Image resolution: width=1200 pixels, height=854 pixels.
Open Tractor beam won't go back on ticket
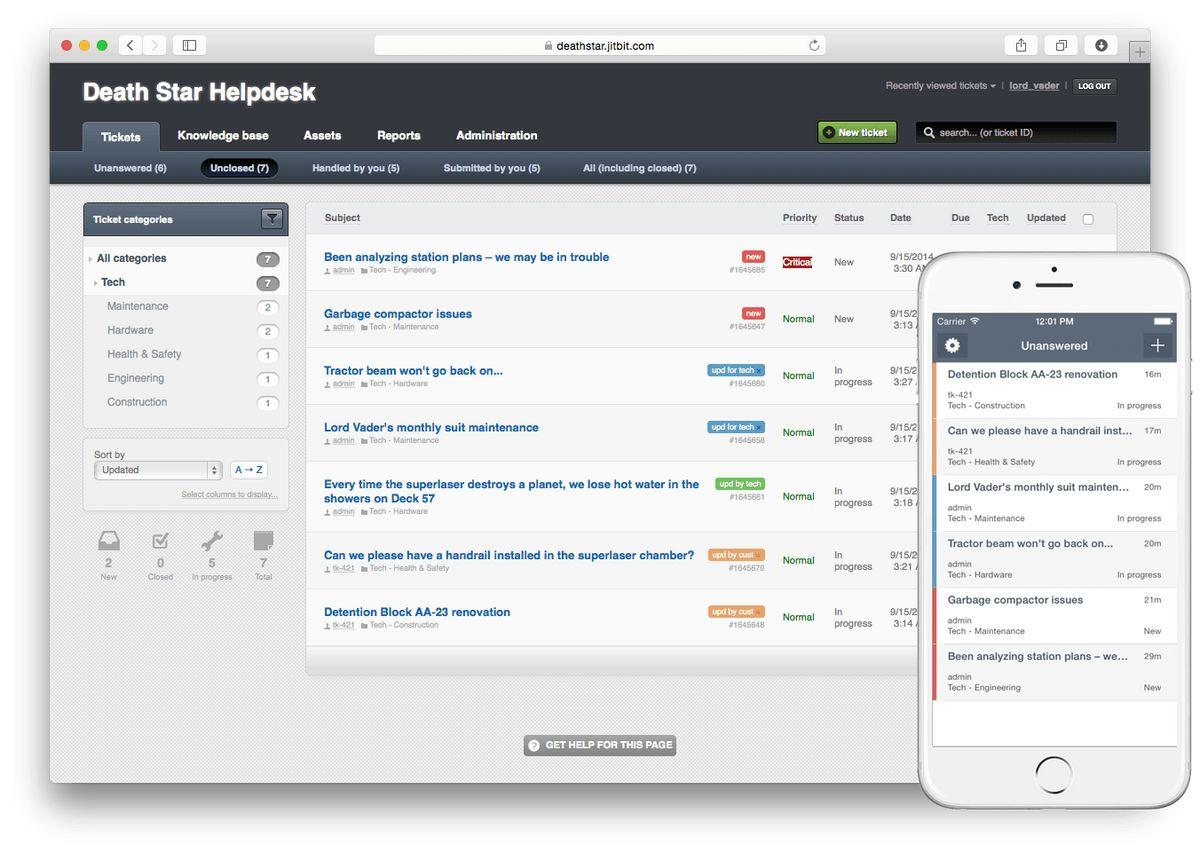pyautogui.click(x=413, y=371)
